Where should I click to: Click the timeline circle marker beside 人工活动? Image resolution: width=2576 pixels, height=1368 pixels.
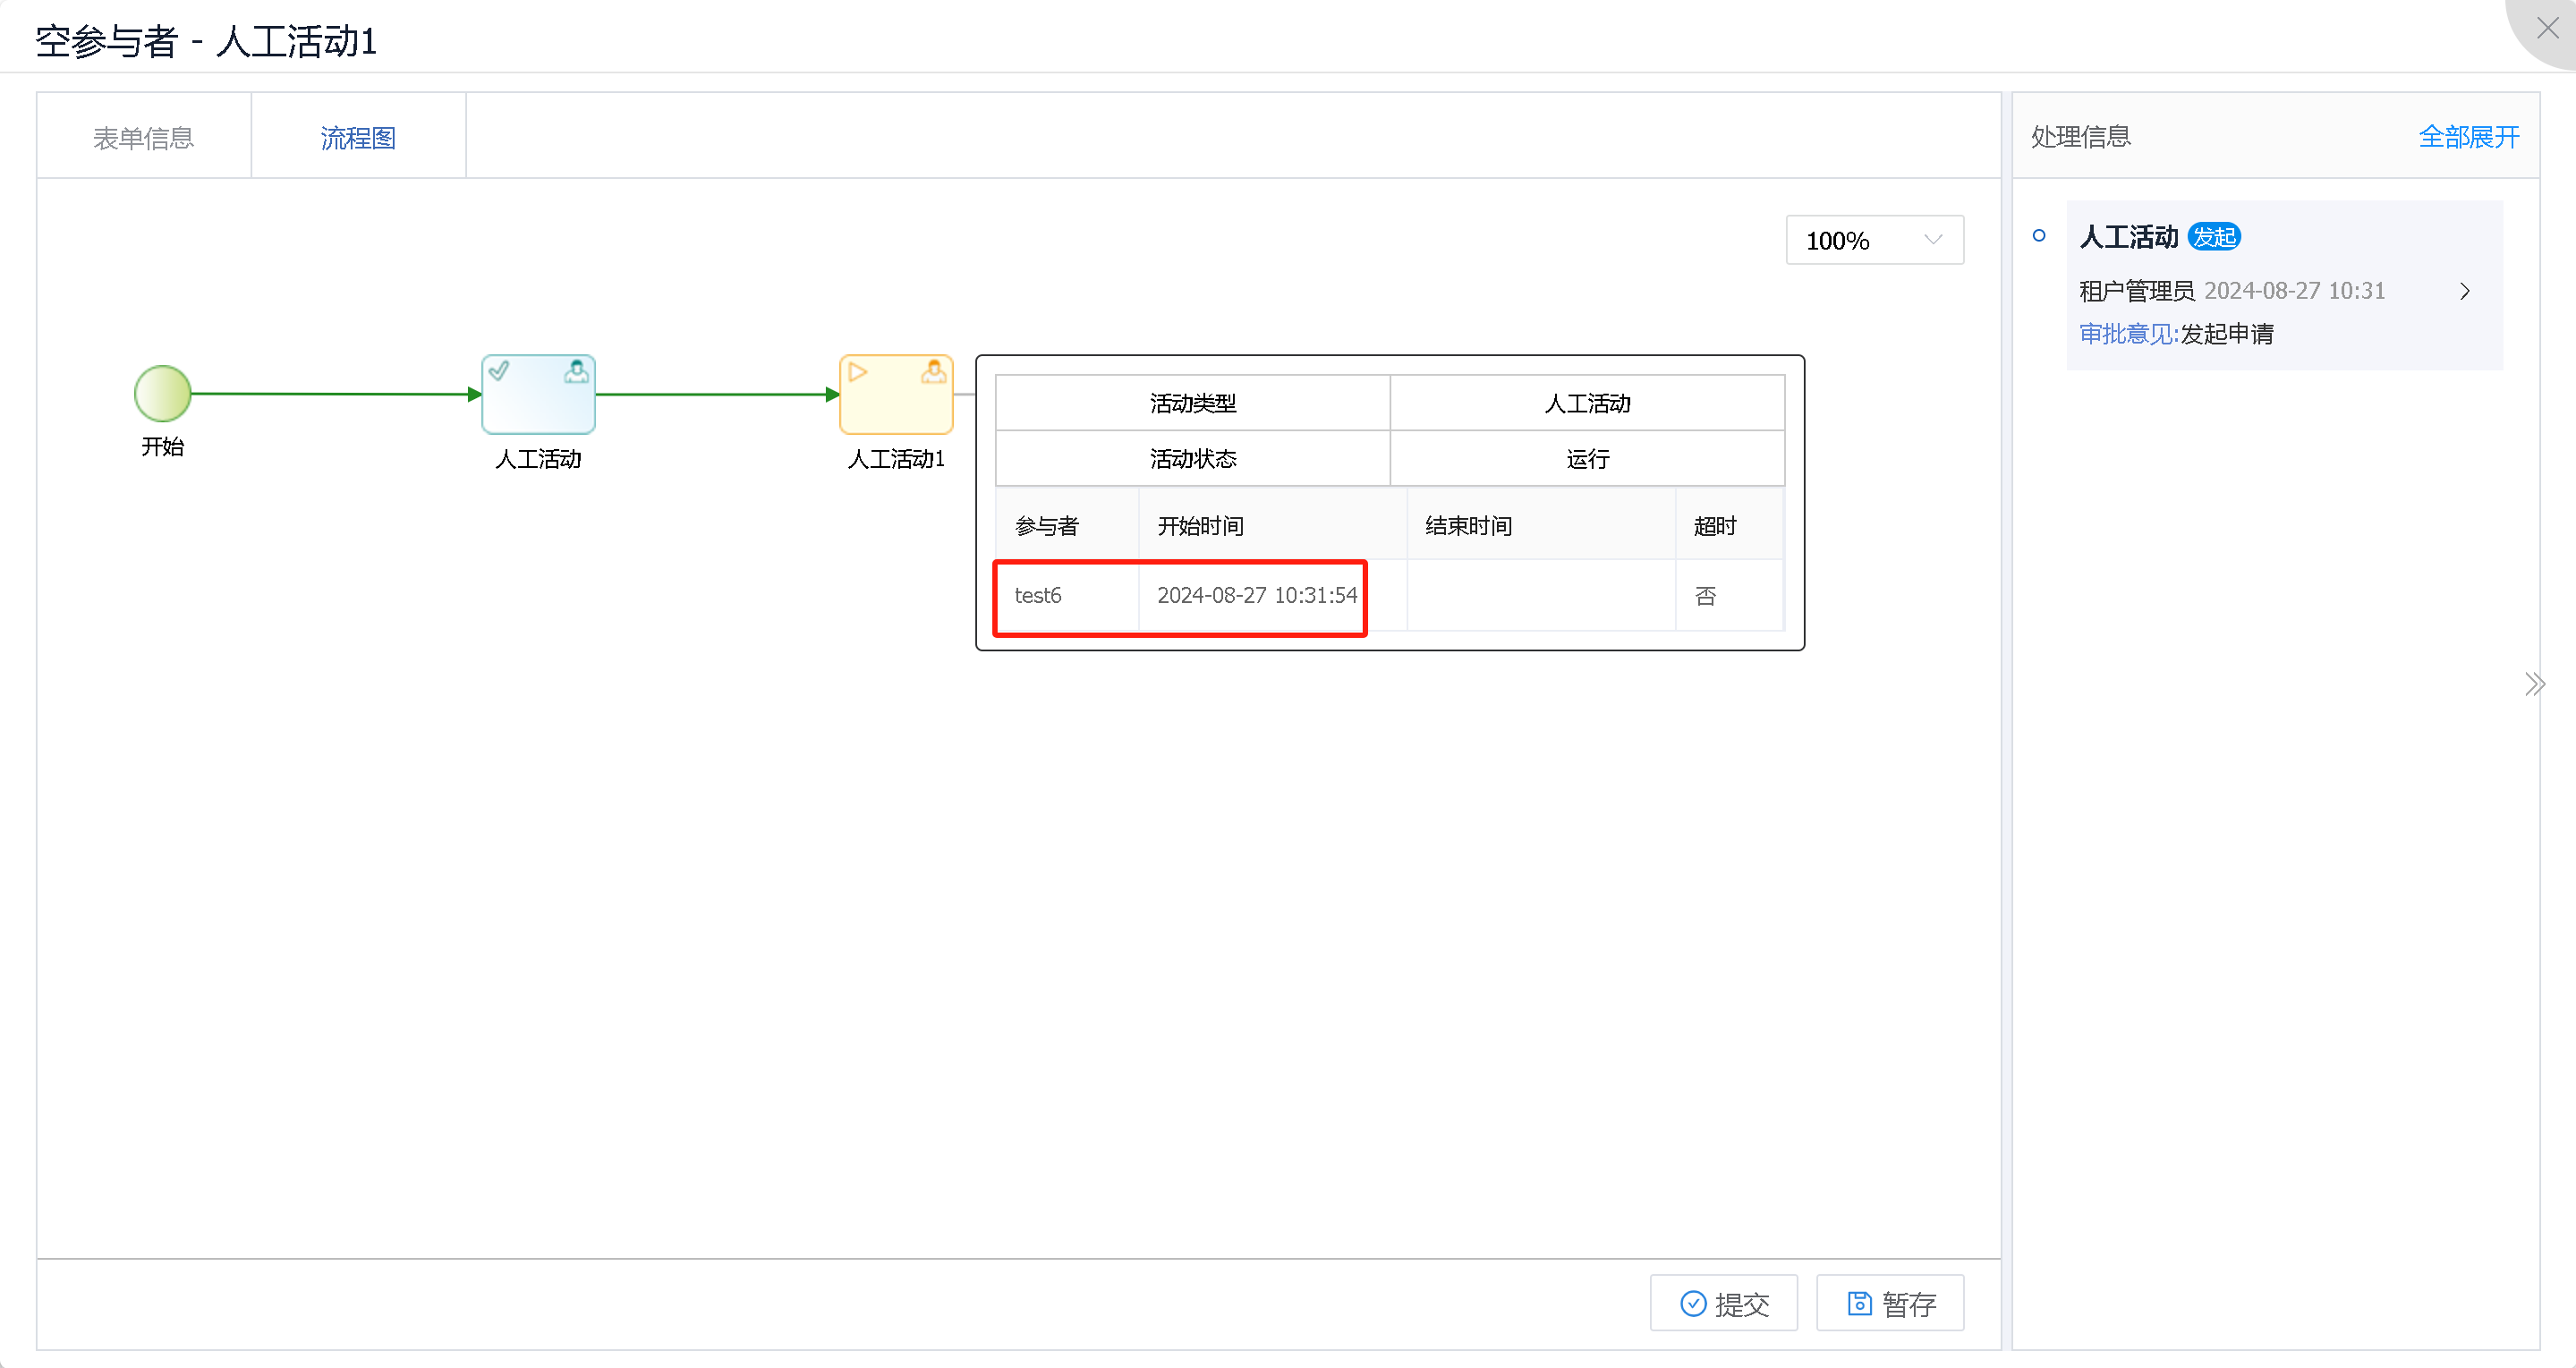click(x=2039, y=236)
